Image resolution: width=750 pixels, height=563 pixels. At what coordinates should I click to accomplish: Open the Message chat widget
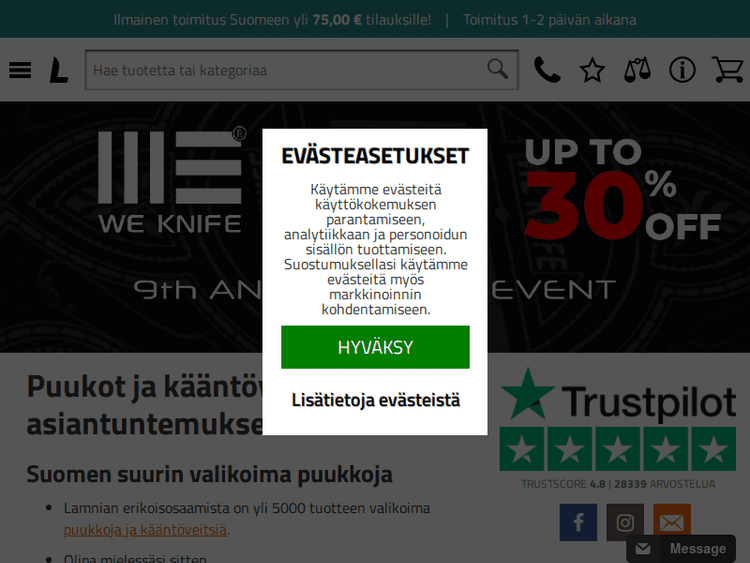pos(681,549)
